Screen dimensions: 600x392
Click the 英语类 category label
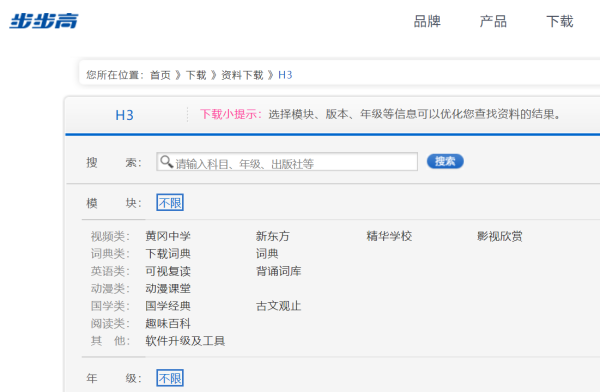tap(110, 271)
